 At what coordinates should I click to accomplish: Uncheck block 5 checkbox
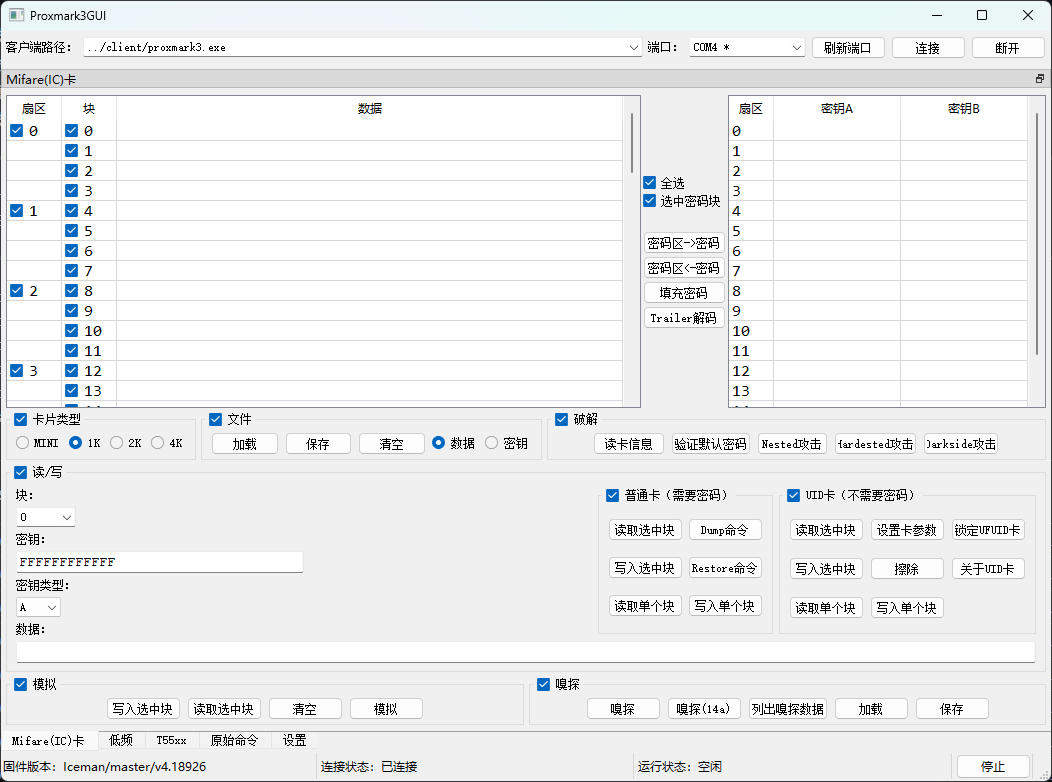click(x=71, y=231)
